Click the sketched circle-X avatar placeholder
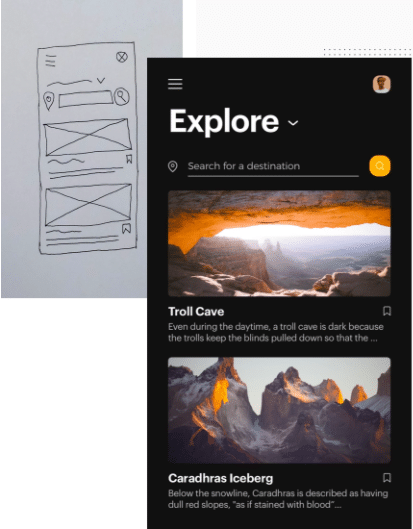413x529 pixels. tap(122, 57)
